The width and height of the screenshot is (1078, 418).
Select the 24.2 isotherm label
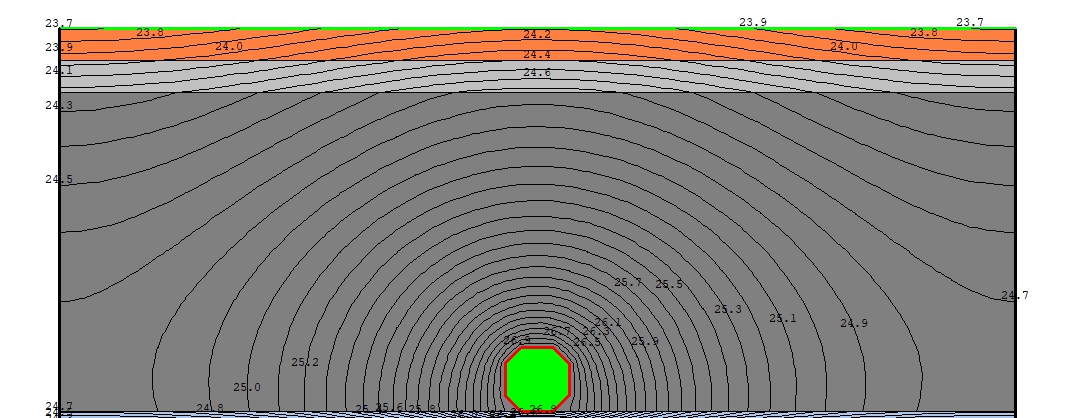[x=536, y=34]
